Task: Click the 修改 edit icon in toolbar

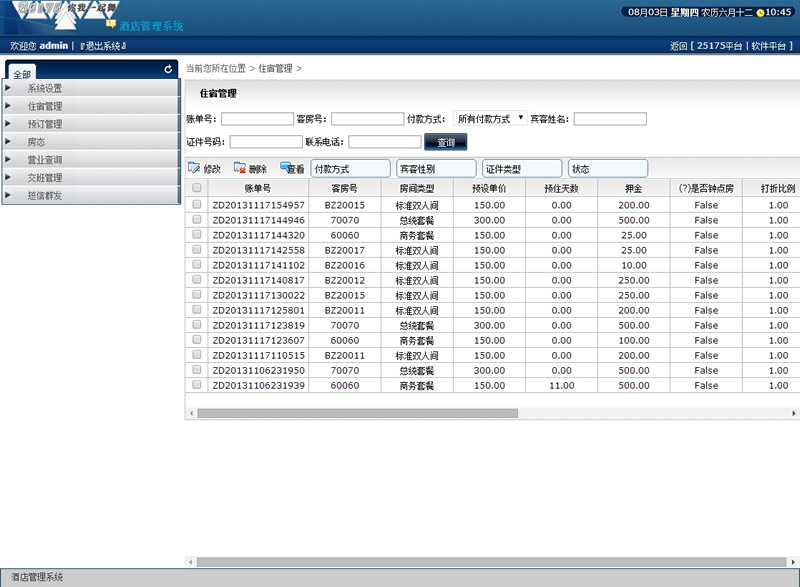Action: [194, 168]
